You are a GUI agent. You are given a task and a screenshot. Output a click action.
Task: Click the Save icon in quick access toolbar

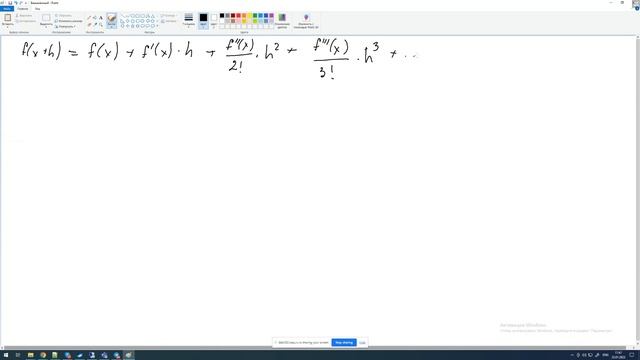point(10,3)
